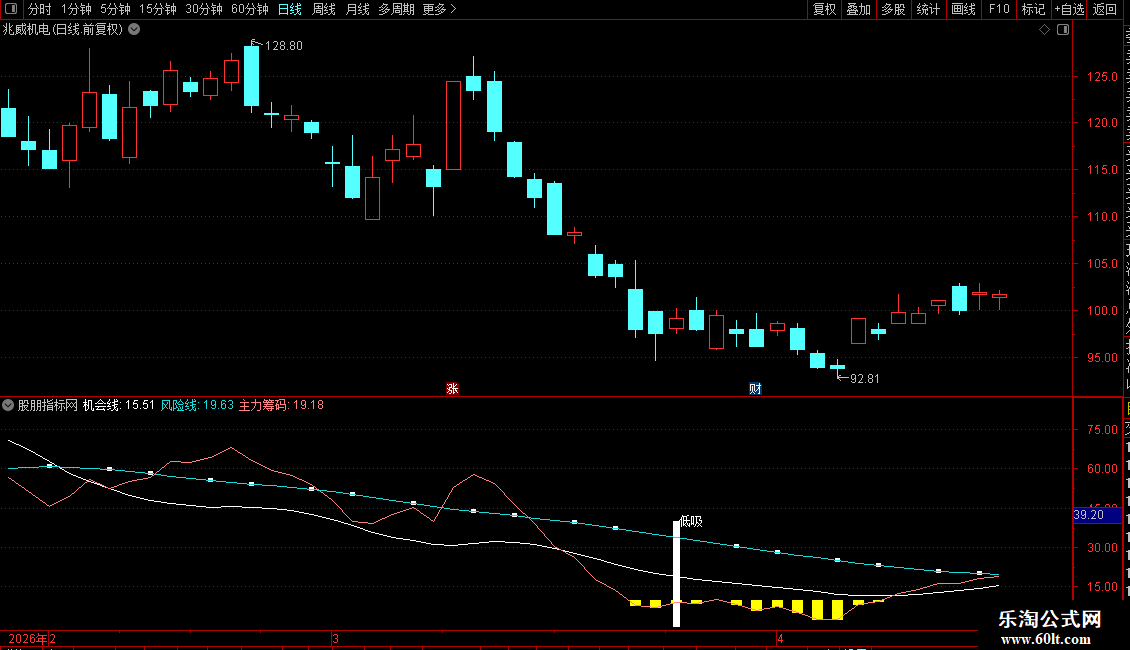Open F10 company information
Image resolution: width=1130 pixels, height=650 pixels.
999,9
